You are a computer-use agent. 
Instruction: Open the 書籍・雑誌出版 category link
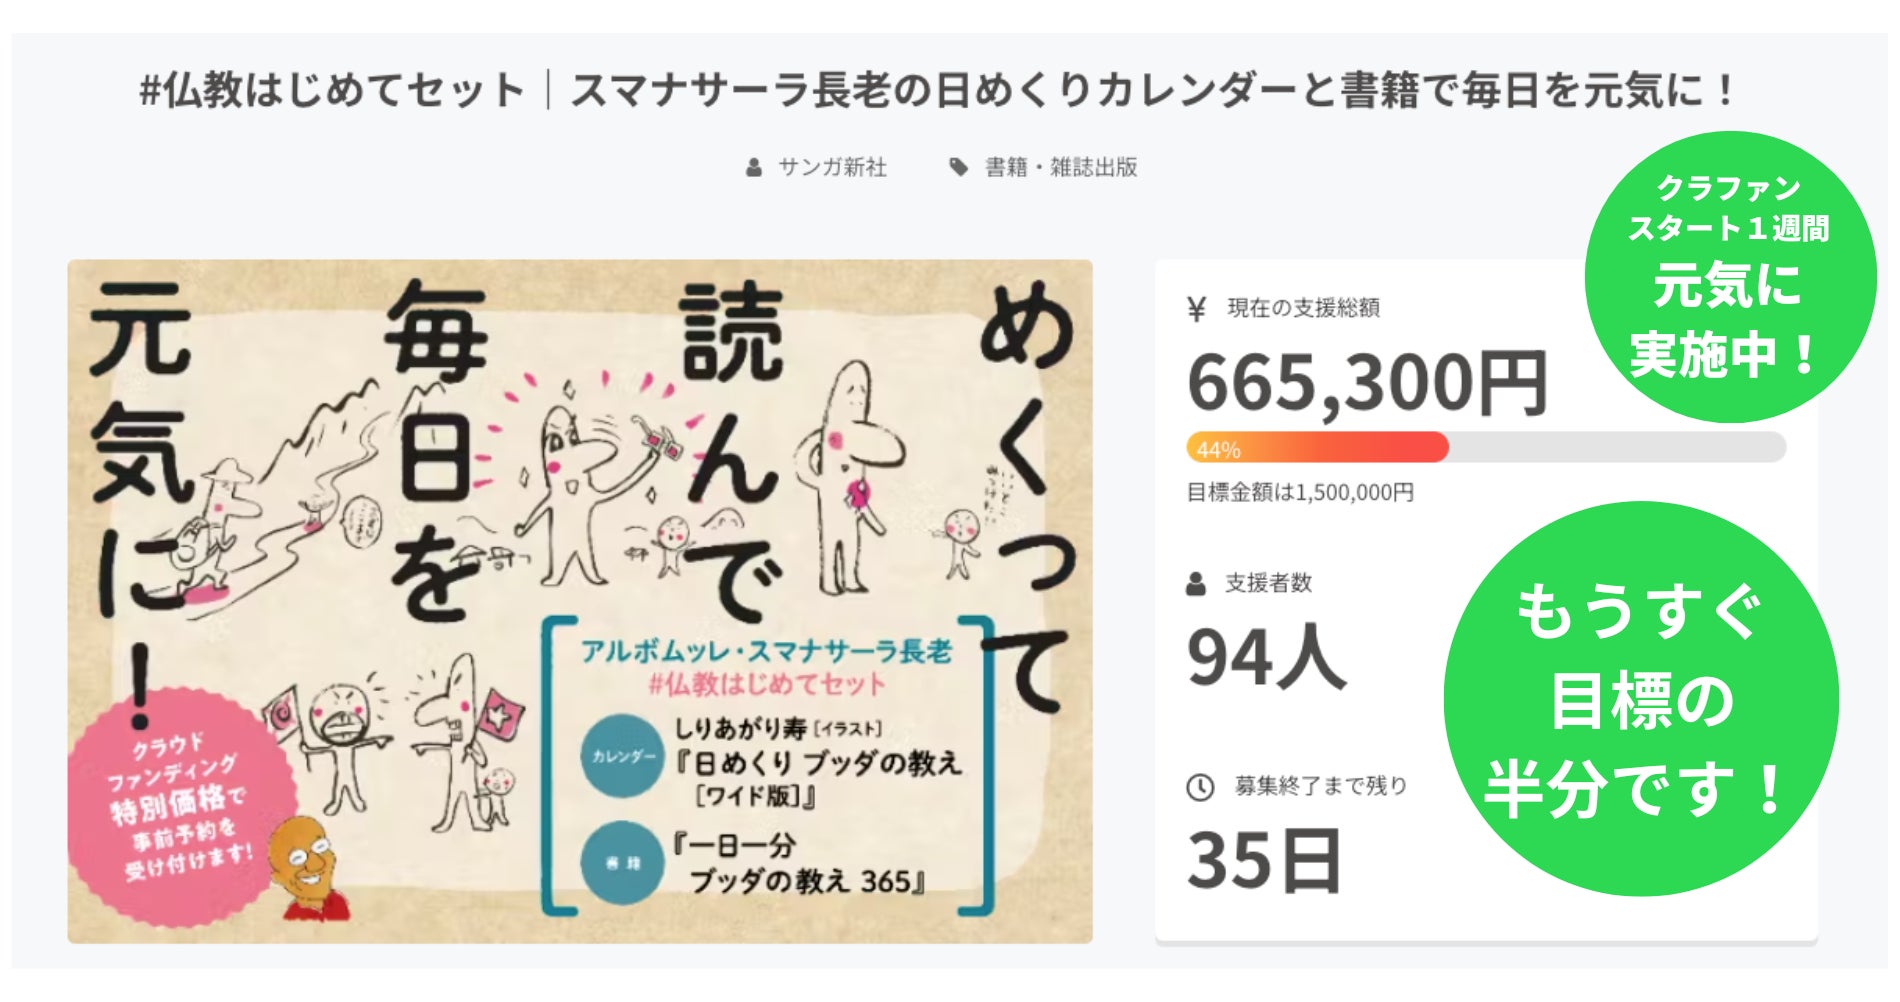pyautogui.click(x=1061, y=168)
